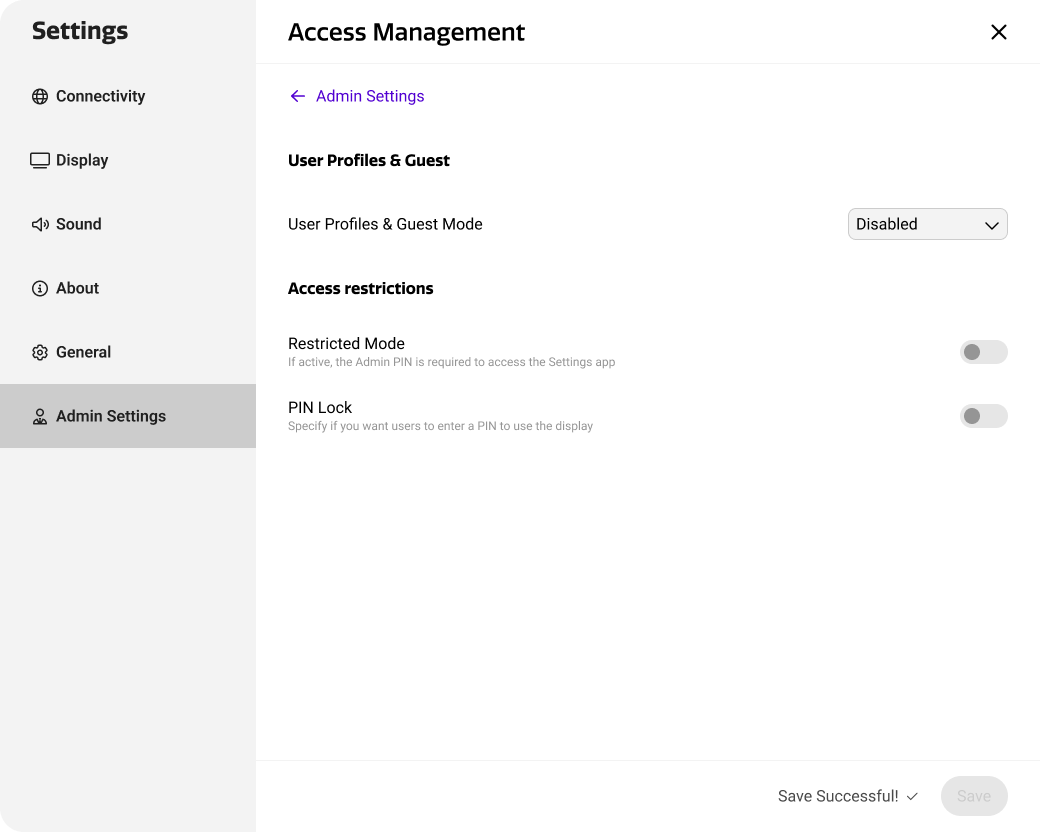
Task: Click the back arrow beside Admin Settings
Action: click(297, 96)
